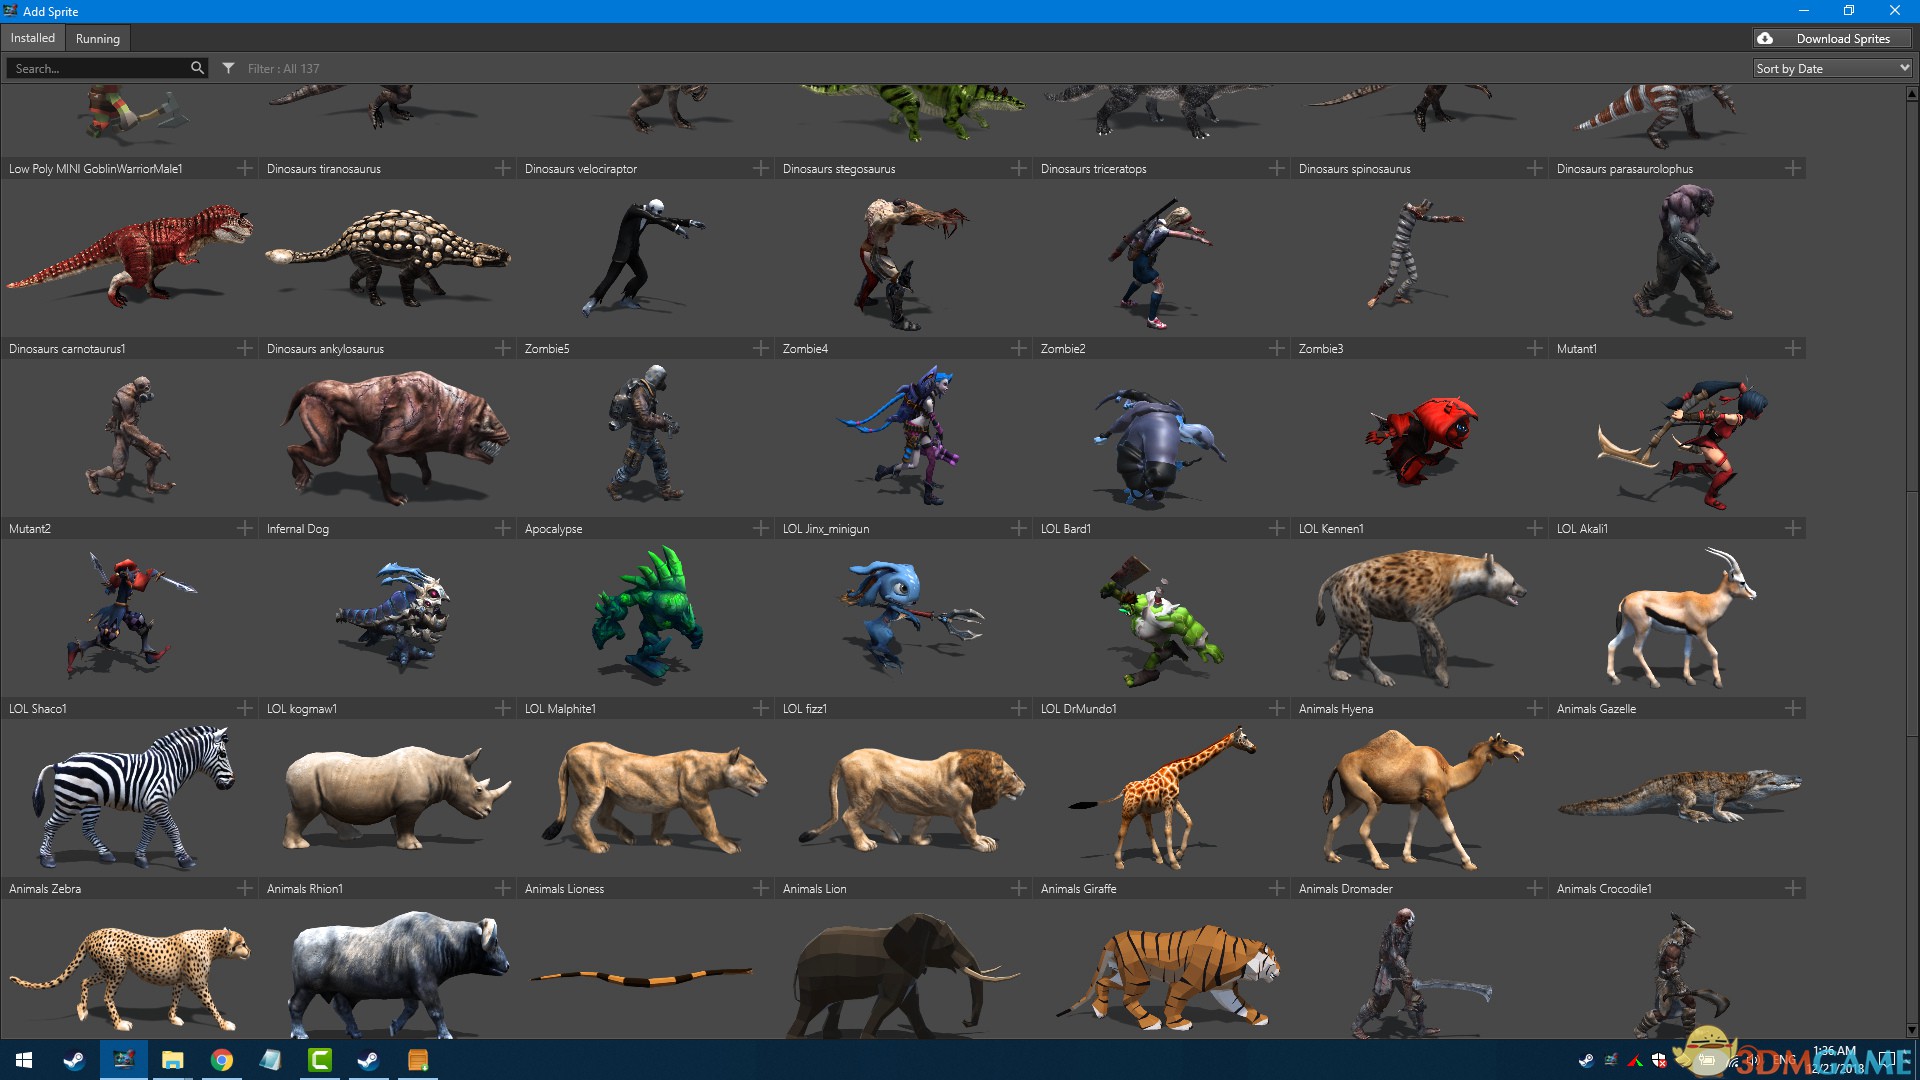Click plus next to Zombie2
This screenshot has width=1920, height=1080.
[x=1277, y=348]
